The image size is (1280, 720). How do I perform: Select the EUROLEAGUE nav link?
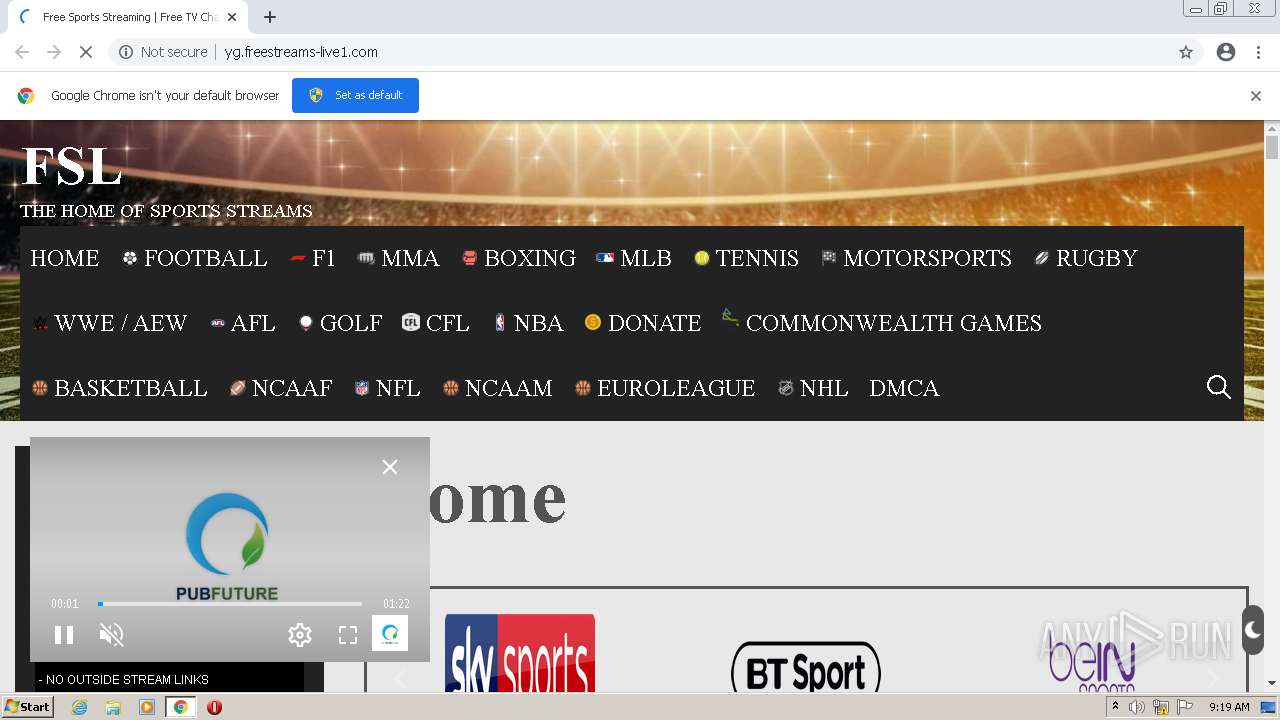click(665, 388)
